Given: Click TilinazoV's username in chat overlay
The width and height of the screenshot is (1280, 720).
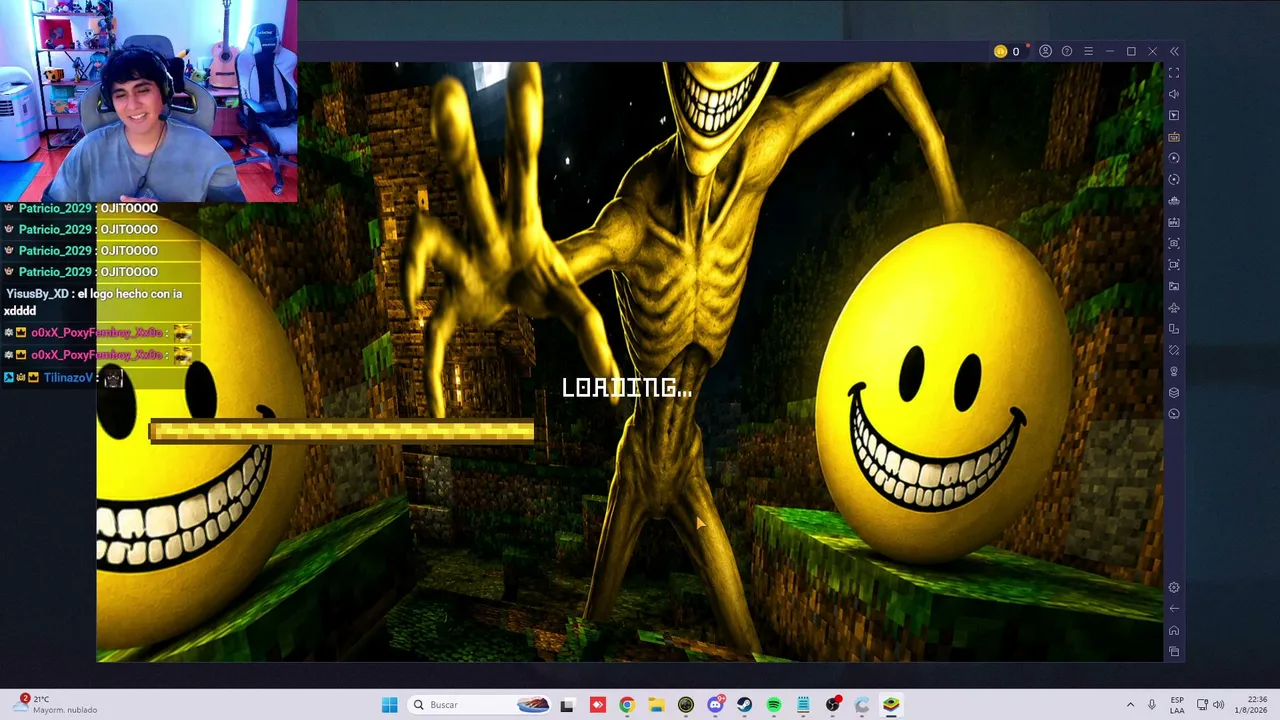Looking at the screenshot, I should pyautogui.click(x=68, y=377).
